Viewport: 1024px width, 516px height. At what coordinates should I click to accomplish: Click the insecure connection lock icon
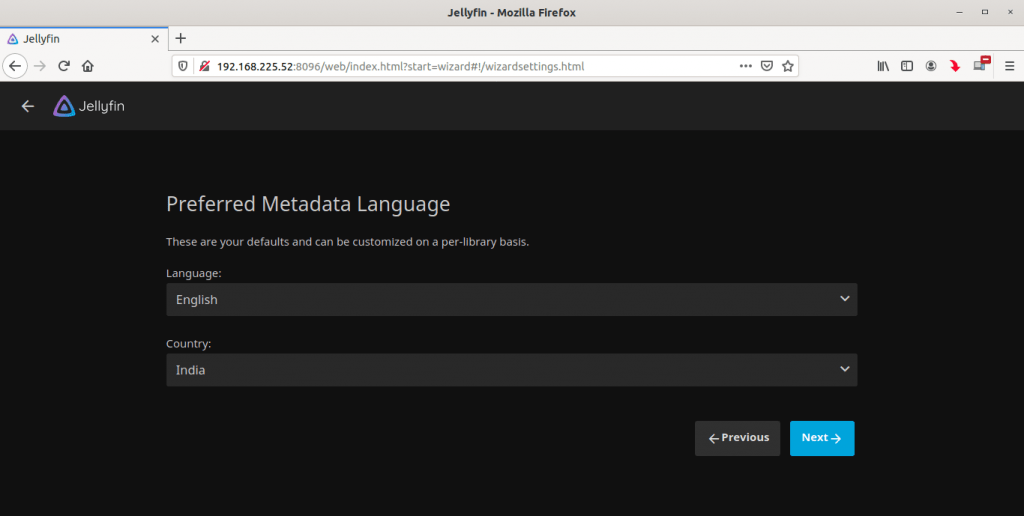click(204, 66)
